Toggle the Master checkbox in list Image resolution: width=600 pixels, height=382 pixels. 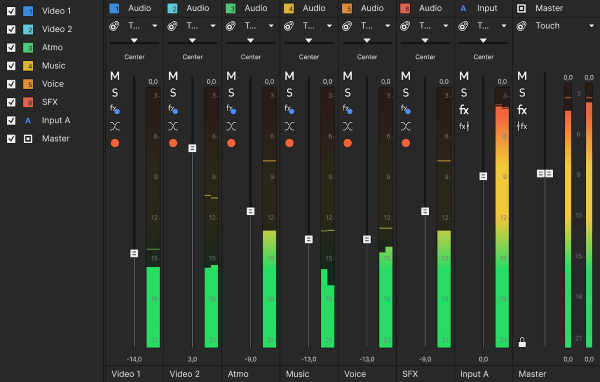(x=11, y=139)
